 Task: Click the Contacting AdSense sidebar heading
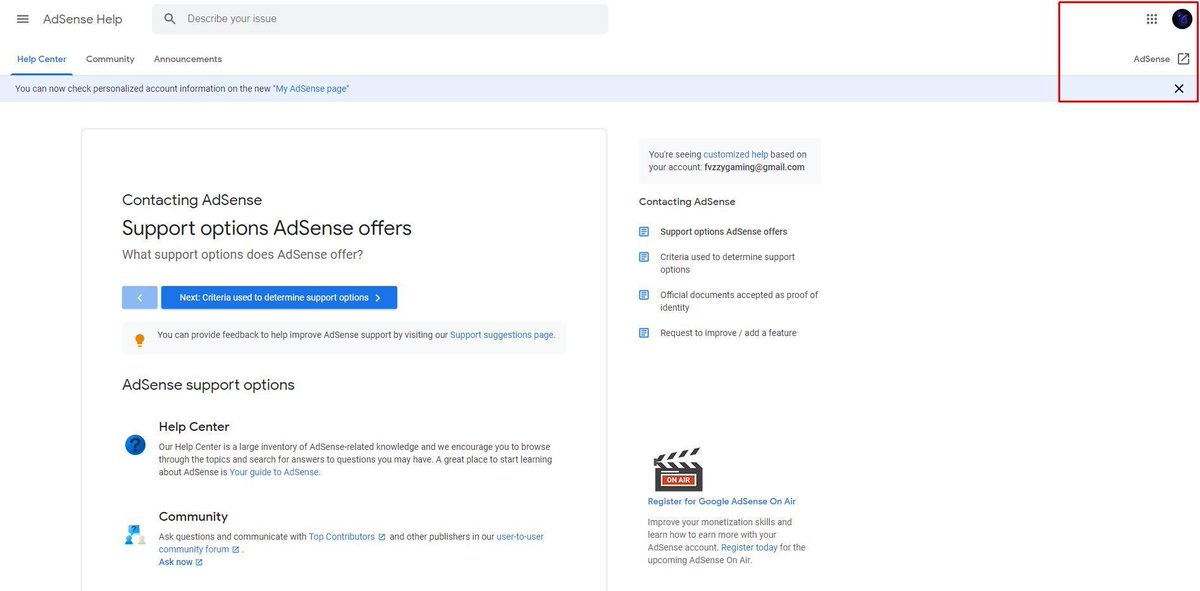(x=687, y=202)
